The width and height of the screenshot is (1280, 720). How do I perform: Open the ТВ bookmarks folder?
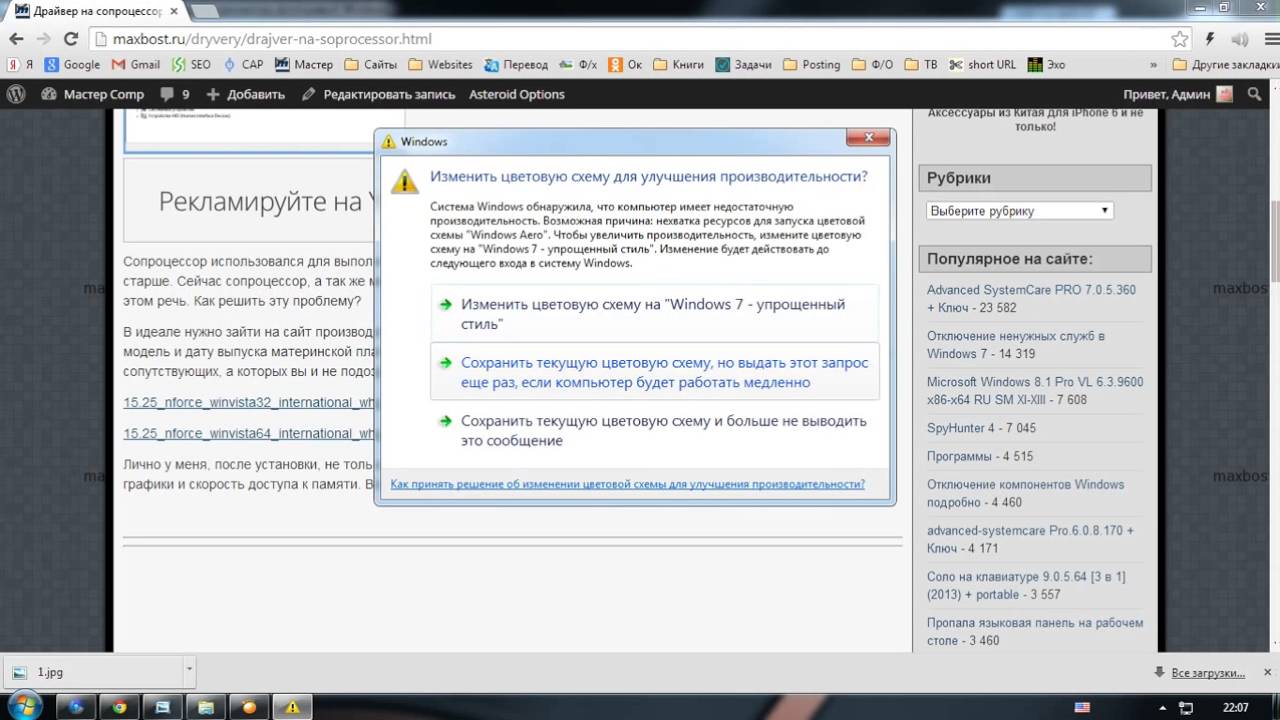(x=921, y=64)
